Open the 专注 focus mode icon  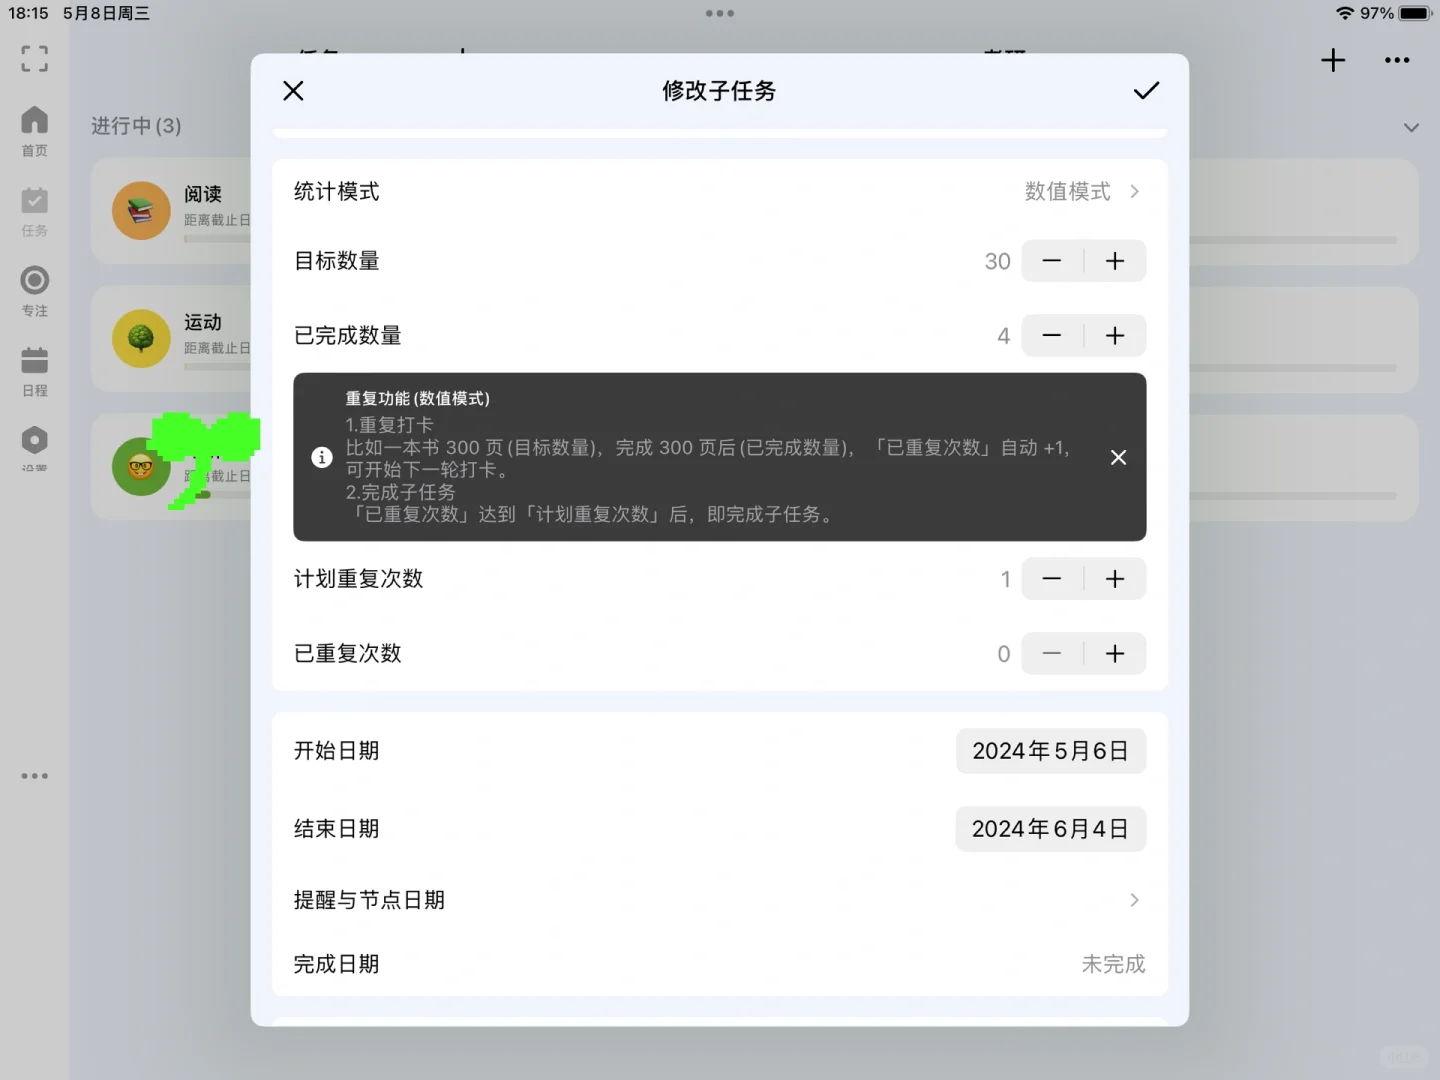click(x=34, y=287)
